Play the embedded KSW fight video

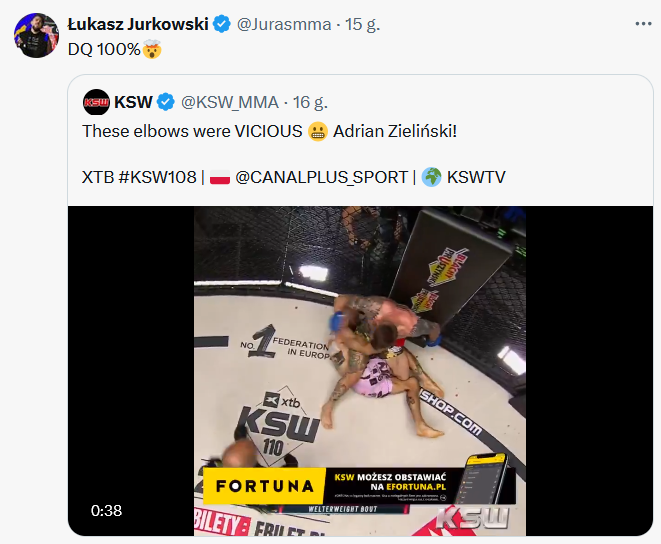click(360, 371)
